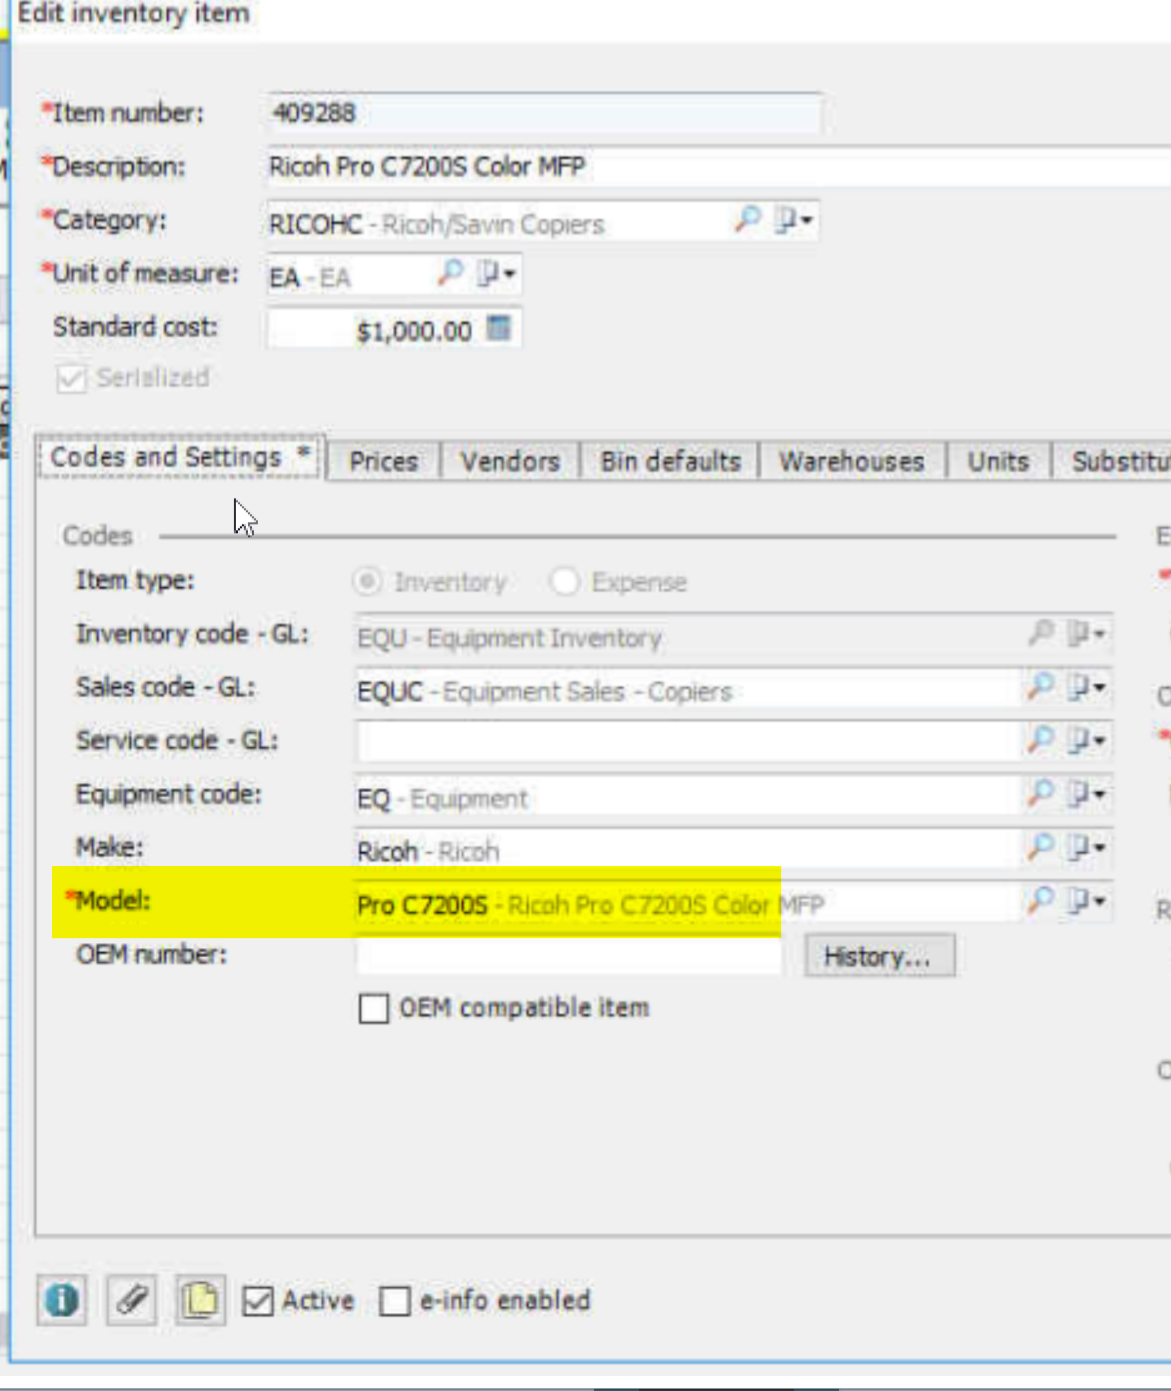Focus the Item number field
This screenshot has height=1391, width=1171.
[x=543, y=112]
